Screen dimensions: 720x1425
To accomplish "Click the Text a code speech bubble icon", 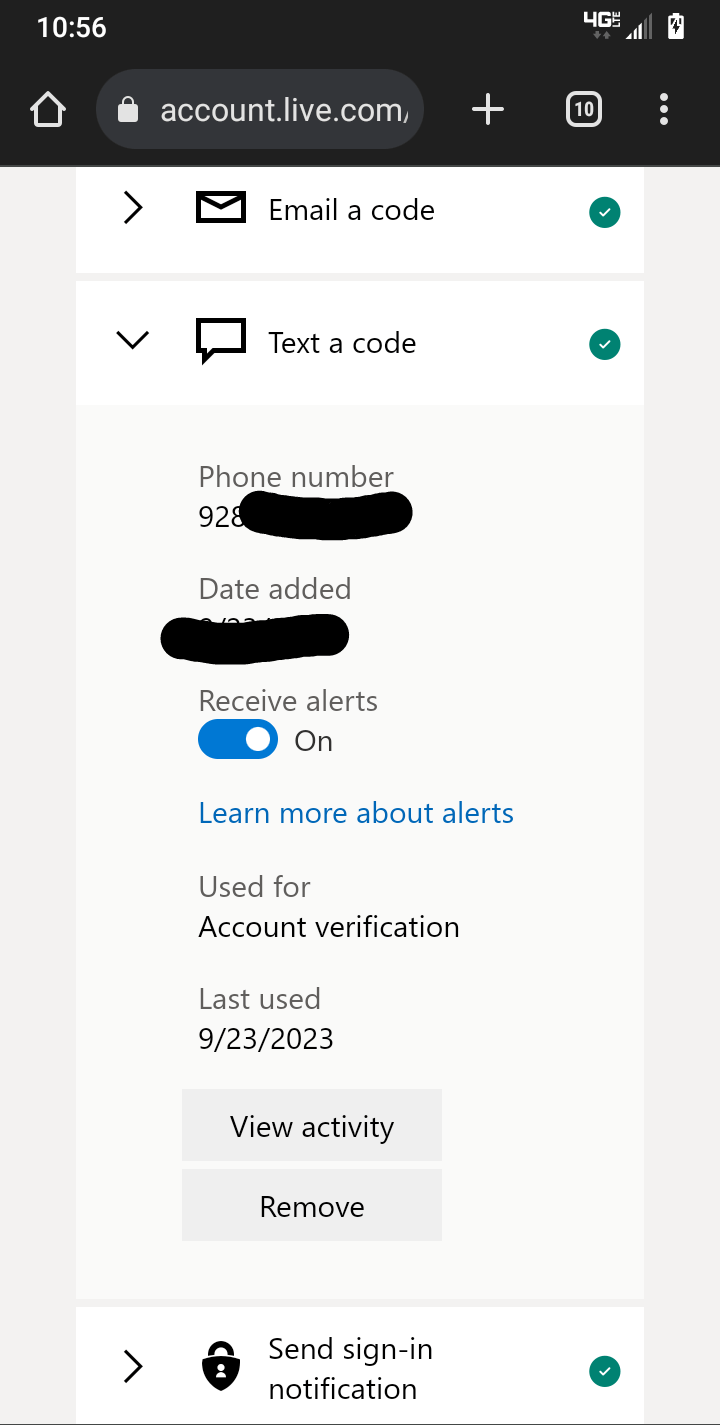I will click(220, 340).
